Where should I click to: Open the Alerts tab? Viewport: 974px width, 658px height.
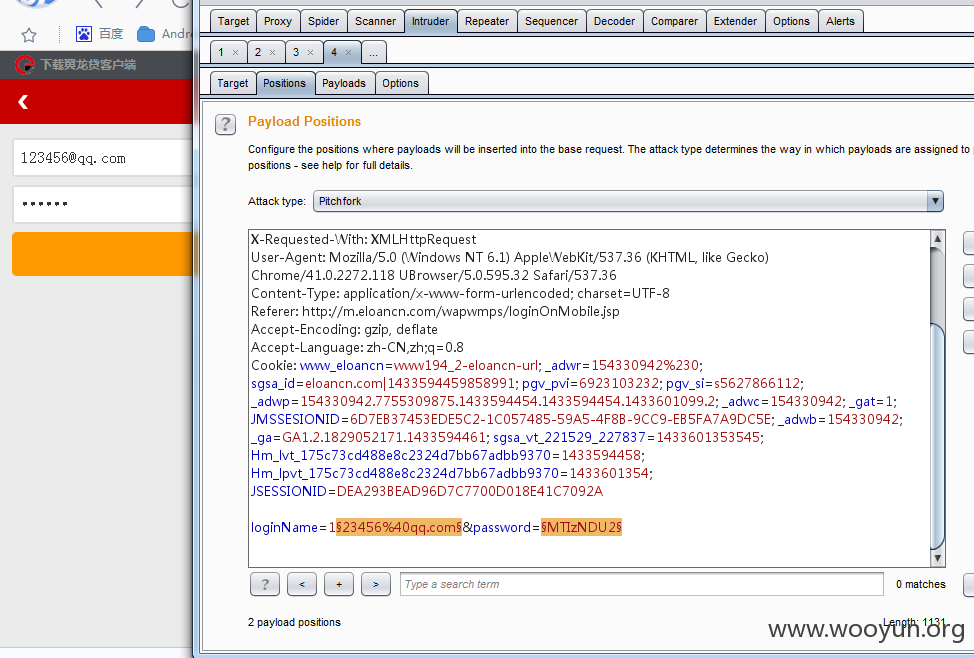click(840, 21)
